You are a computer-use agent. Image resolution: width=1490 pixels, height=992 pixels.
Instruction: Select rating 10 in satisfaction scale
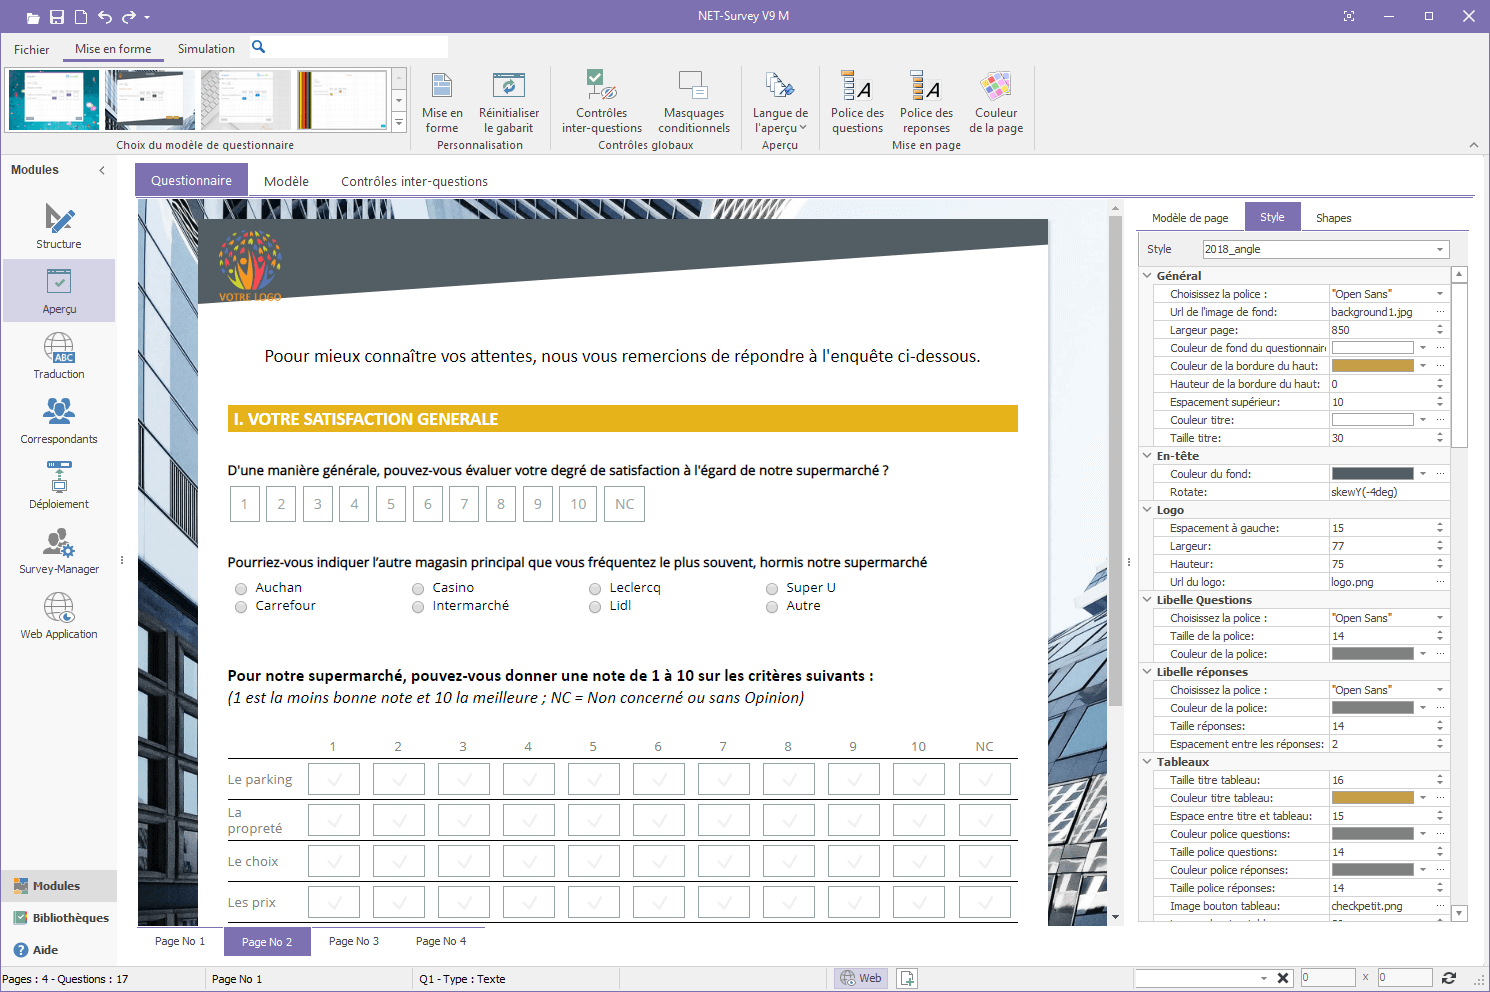[x=578, y=504]
